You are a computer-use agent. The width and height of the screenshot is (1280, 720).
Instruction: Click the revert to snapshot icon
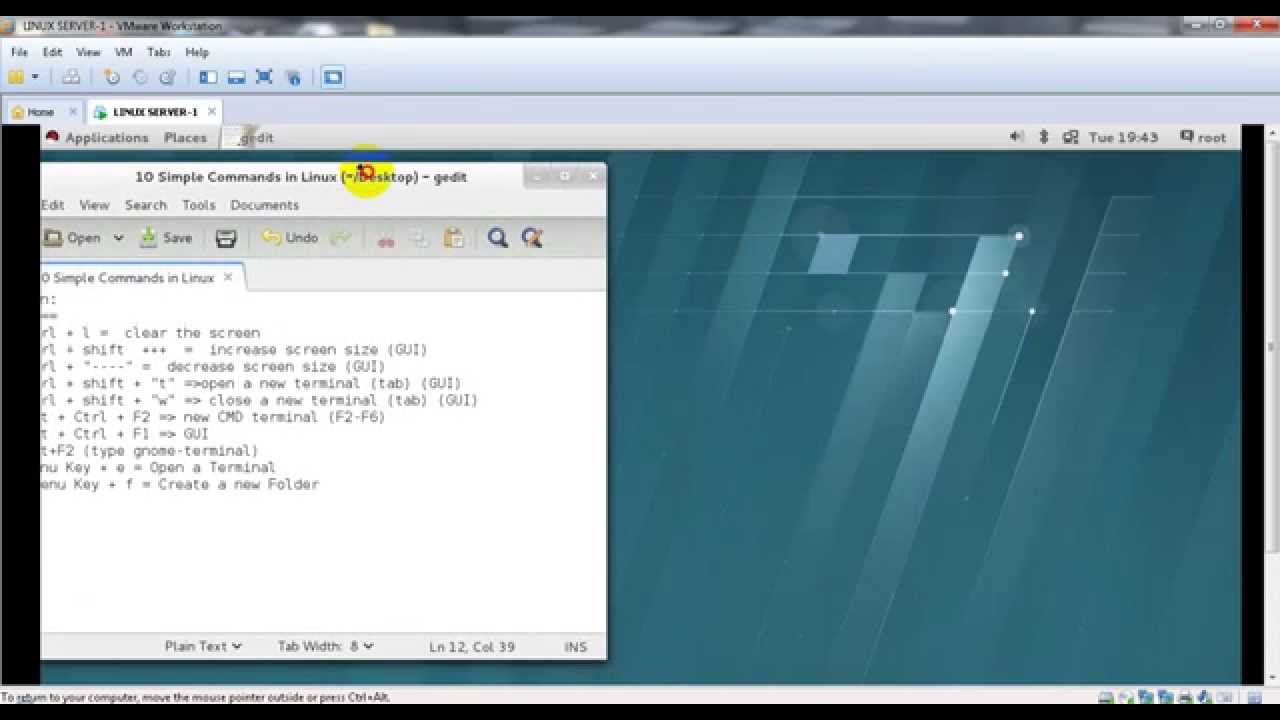pyautogui.click(x=140, y=77)
